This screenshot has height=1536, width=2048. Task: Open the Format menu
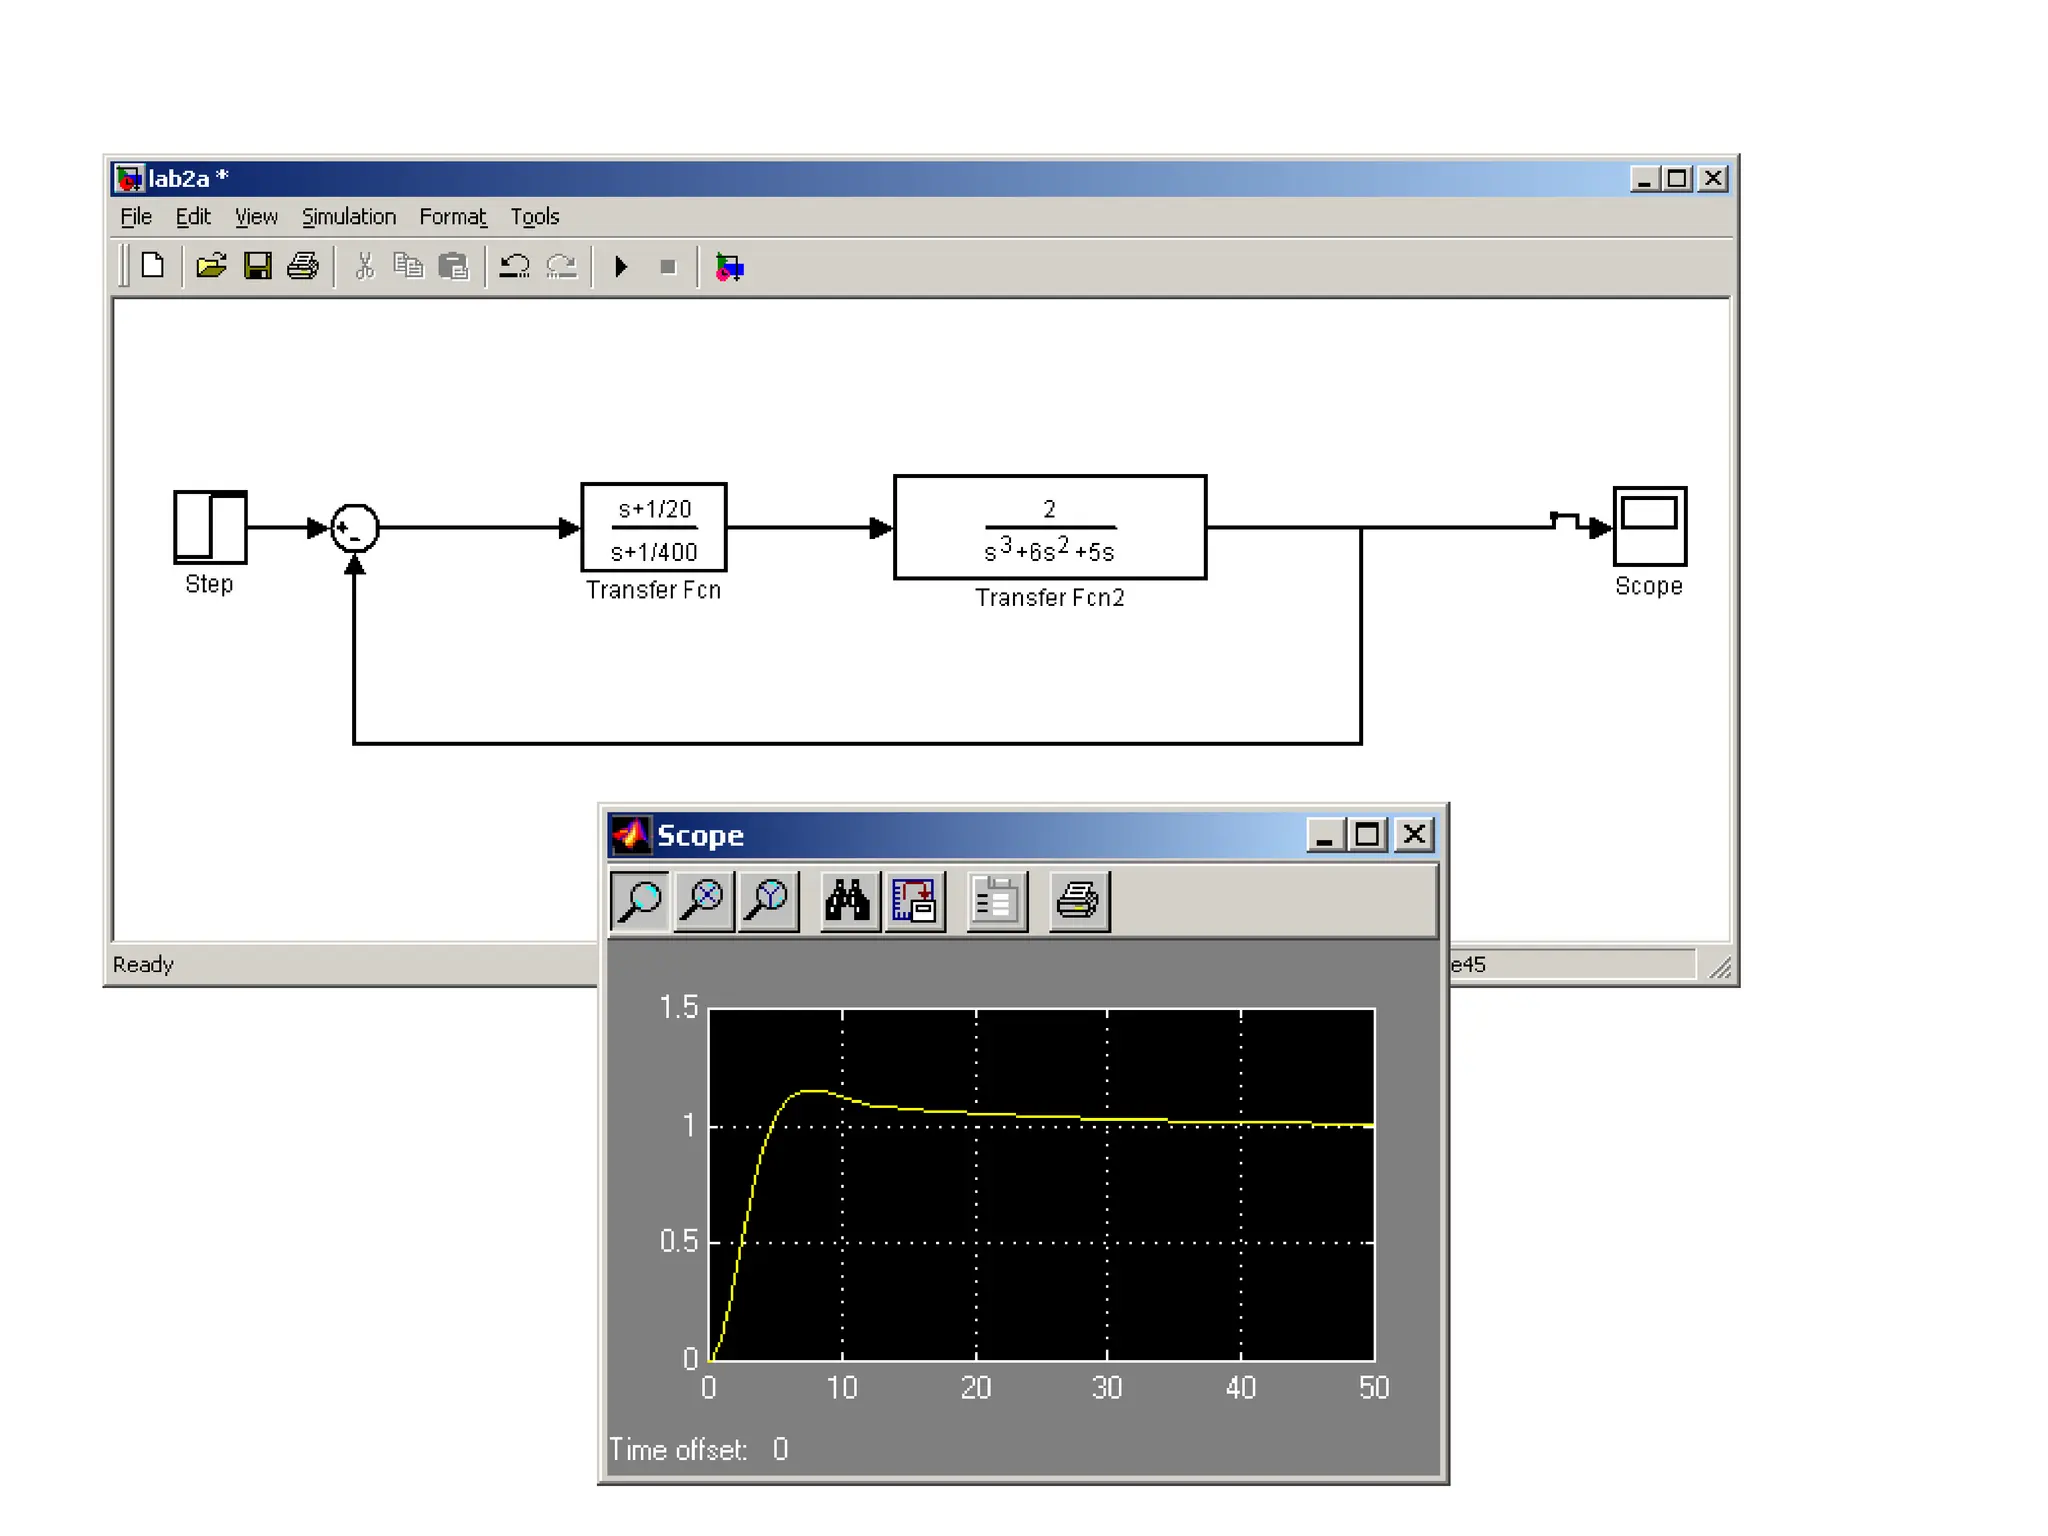452,216
